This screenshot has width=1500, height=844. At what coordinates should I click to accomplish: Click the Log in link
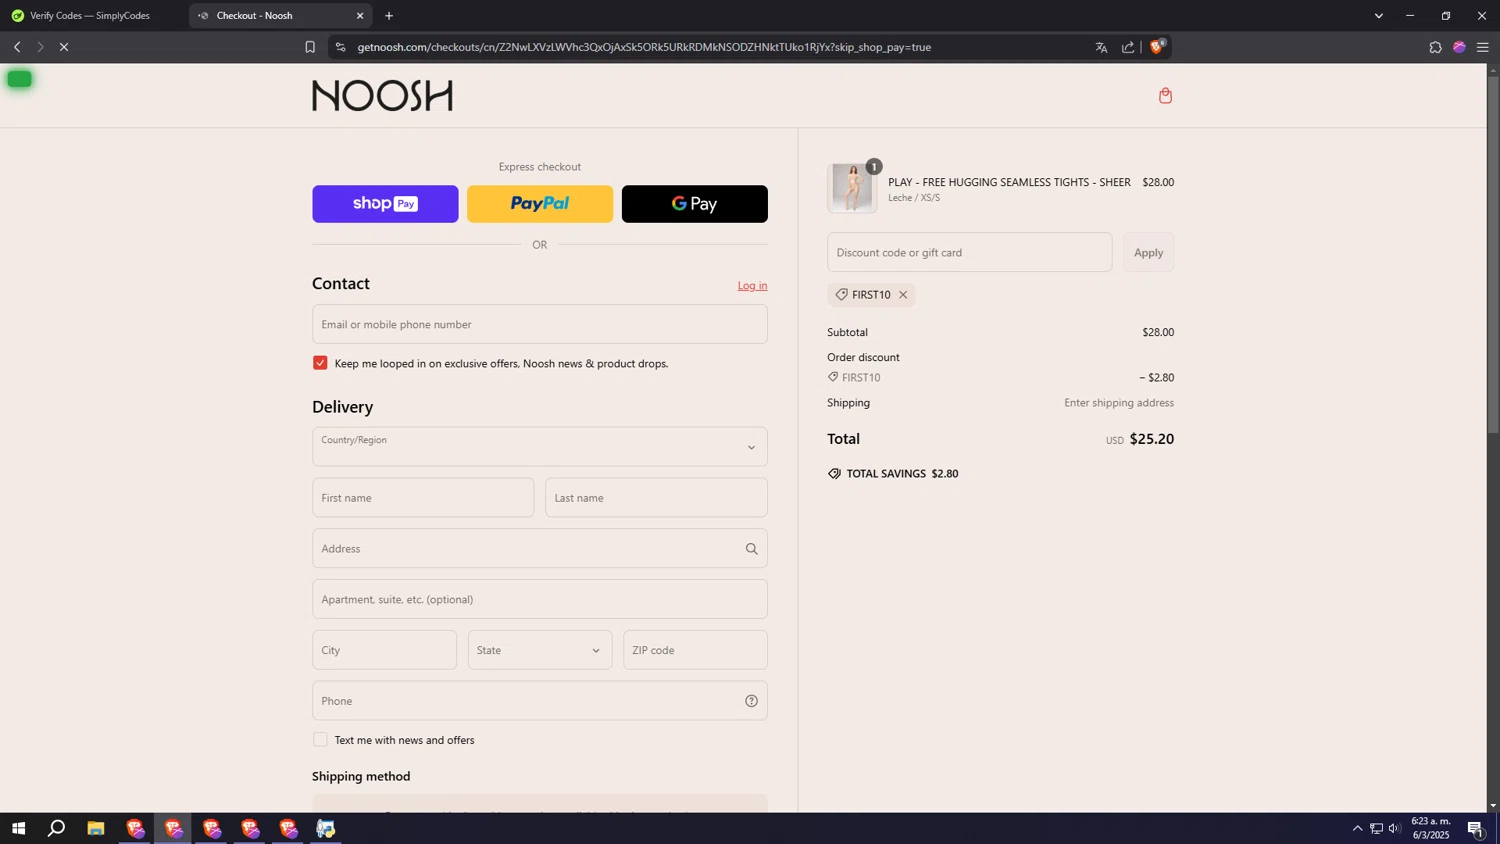click(753, 286)
